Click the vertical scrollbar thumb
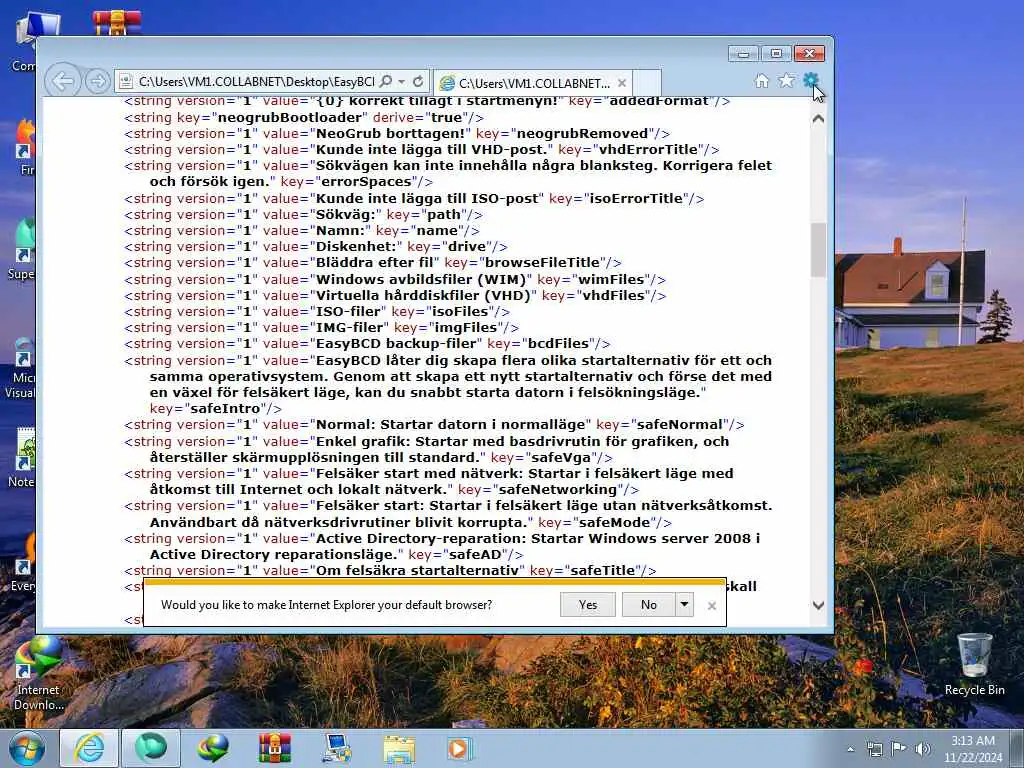 click(x=818, y=250)
